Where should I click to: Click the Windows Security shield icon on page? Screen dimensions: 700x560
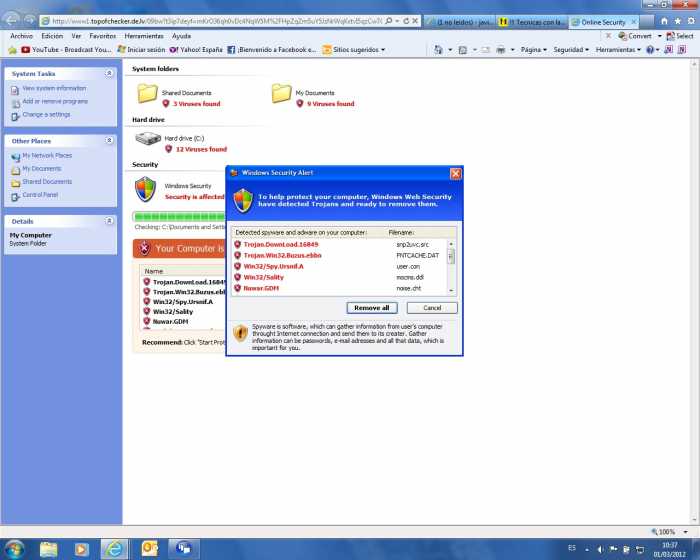click(146, 189)
